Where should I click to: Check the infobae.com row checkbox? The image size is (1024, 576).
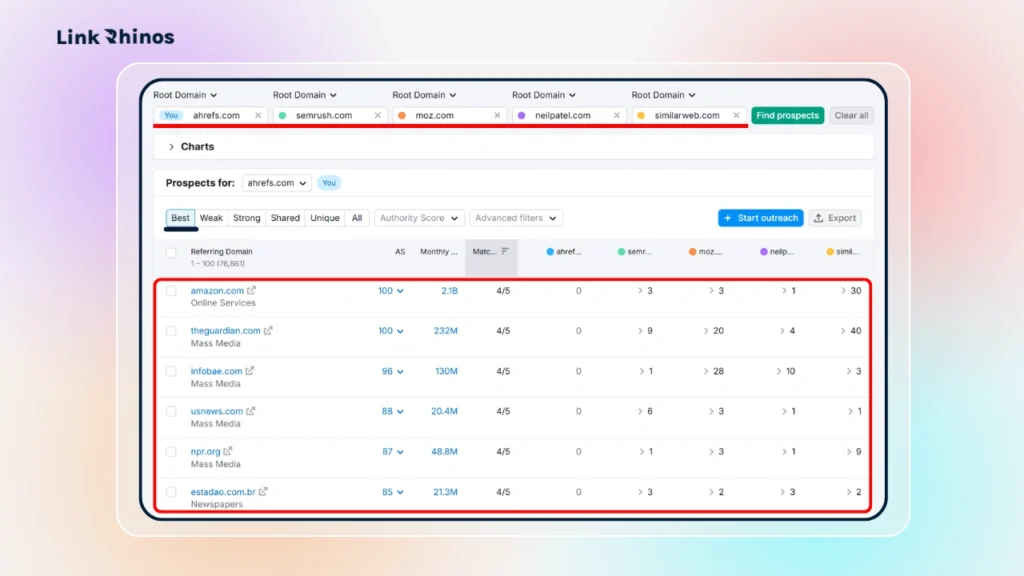coord(171,371)
